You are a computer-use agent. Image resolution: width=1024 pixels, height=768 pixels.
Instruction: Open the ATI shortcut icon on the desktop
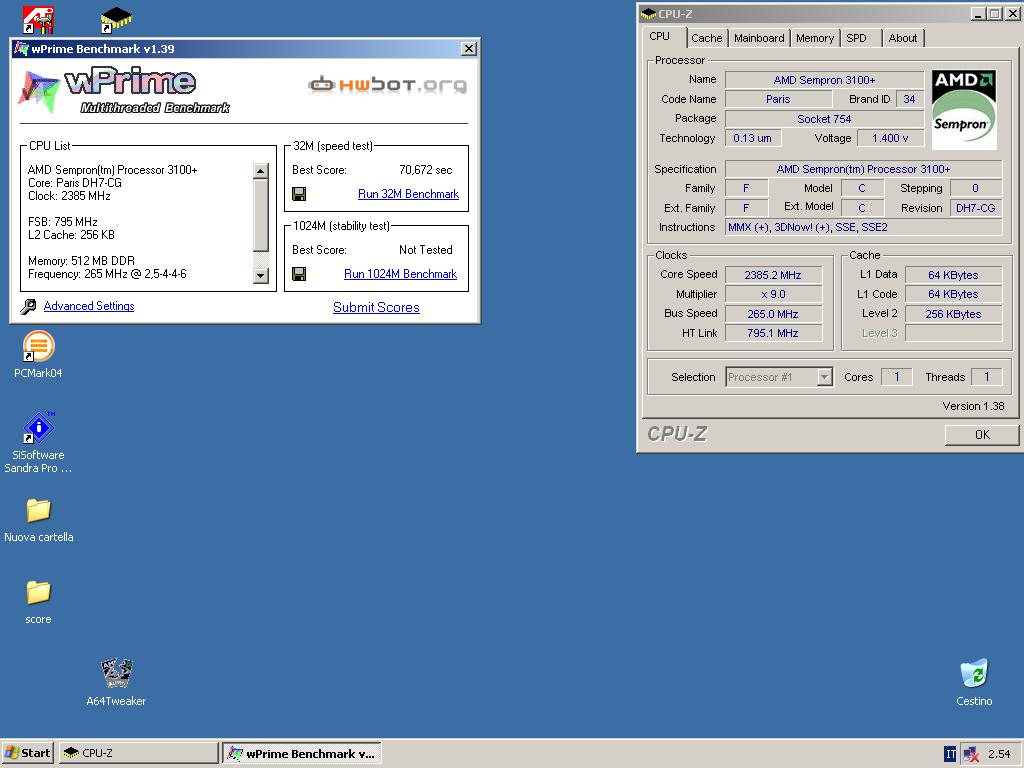[38, 20]
